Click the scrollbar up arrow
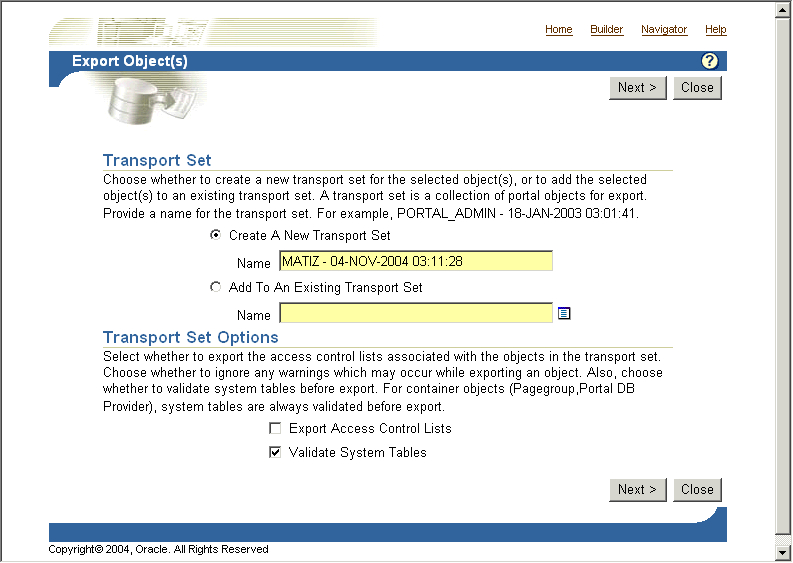Viewport: 793px width, 563px height. coord(782,10)
